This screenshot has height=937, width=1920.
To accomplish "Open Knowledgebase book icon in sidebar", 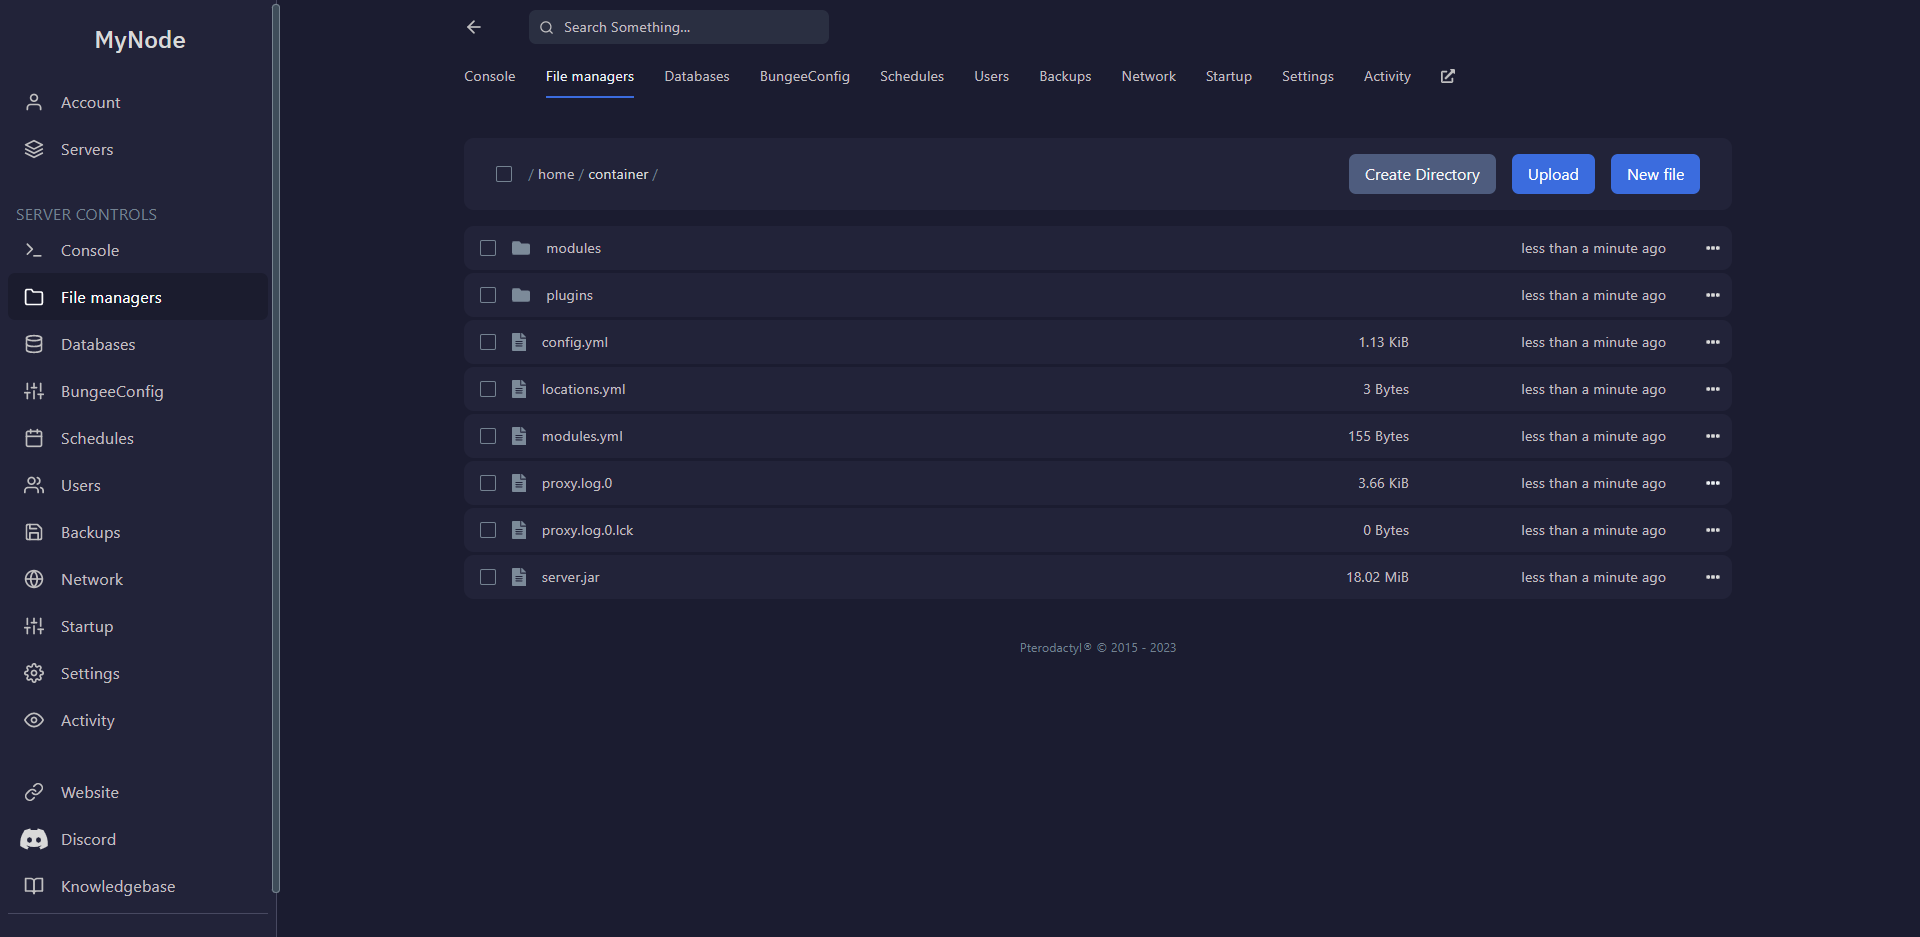I will [x=34, y=886].
